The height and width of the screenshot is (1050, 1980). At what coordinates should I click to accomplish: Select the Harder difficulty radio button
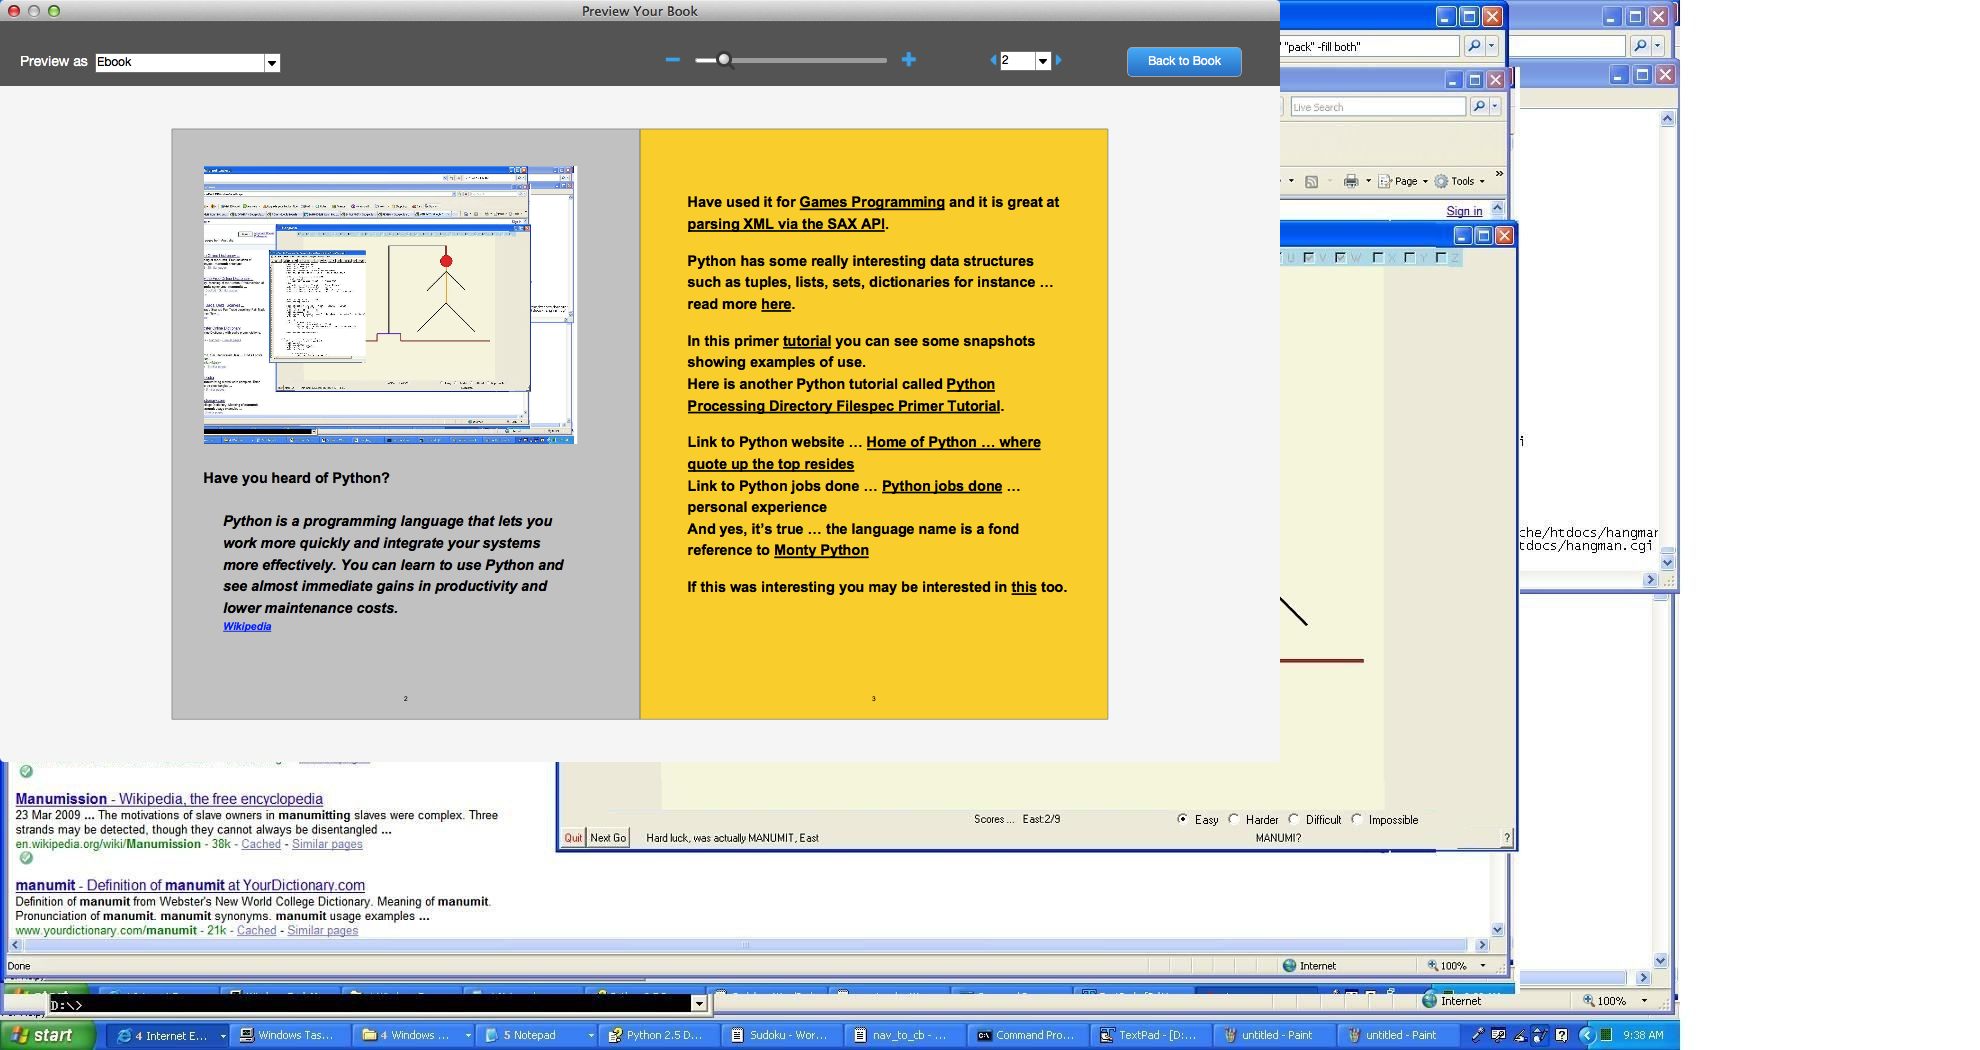(1234, 819)
